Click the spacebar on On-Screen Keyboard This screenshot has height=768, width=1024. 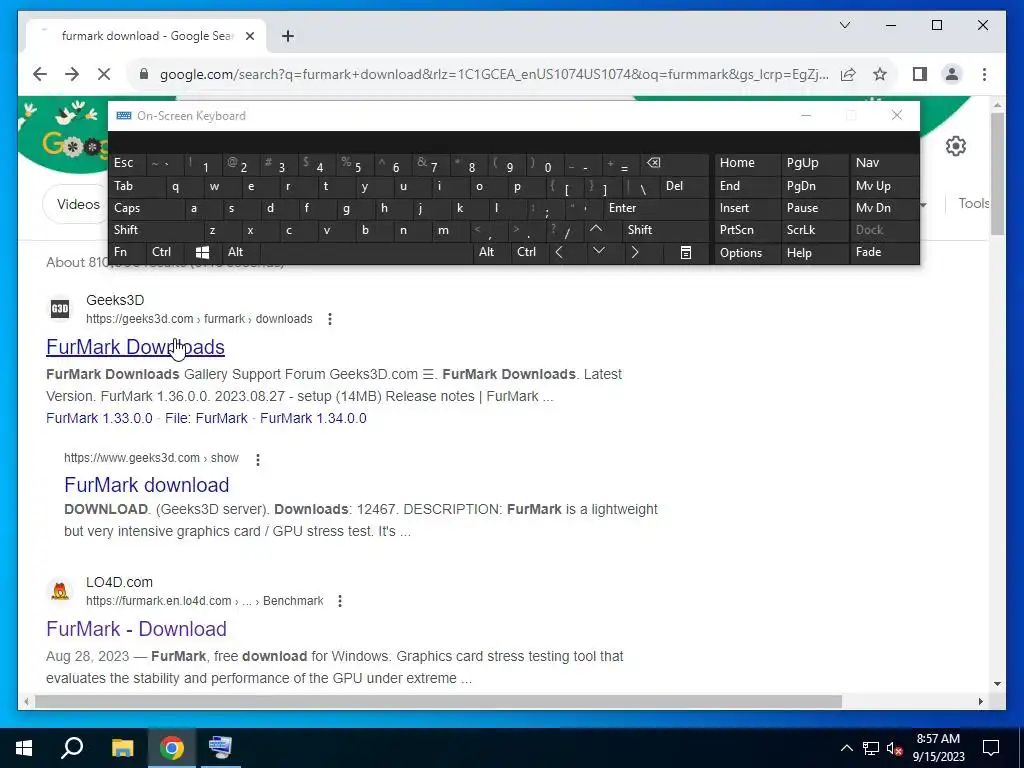click(366, 252)
